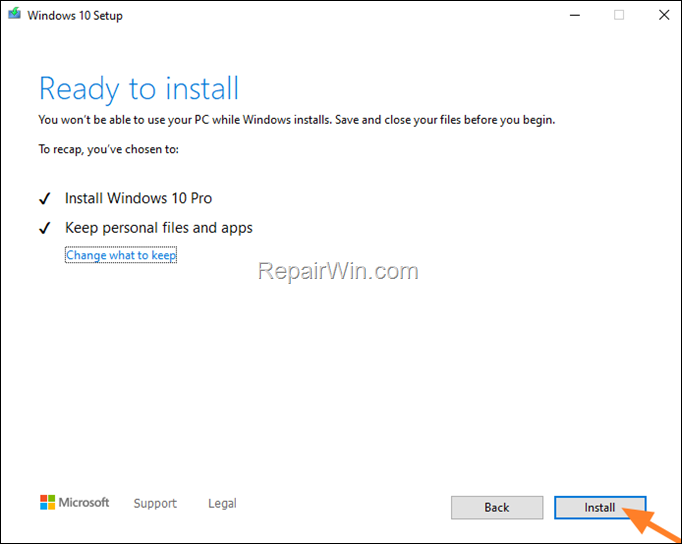This screenshot has height=544, width=682.
Task: Click the 'Windows 10 Setup' window title
Action: (x=75, y=16)
